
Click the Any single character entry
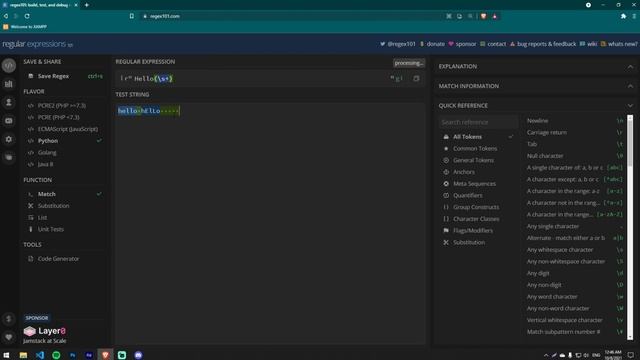pyautogui.click(x=575, y=227)
